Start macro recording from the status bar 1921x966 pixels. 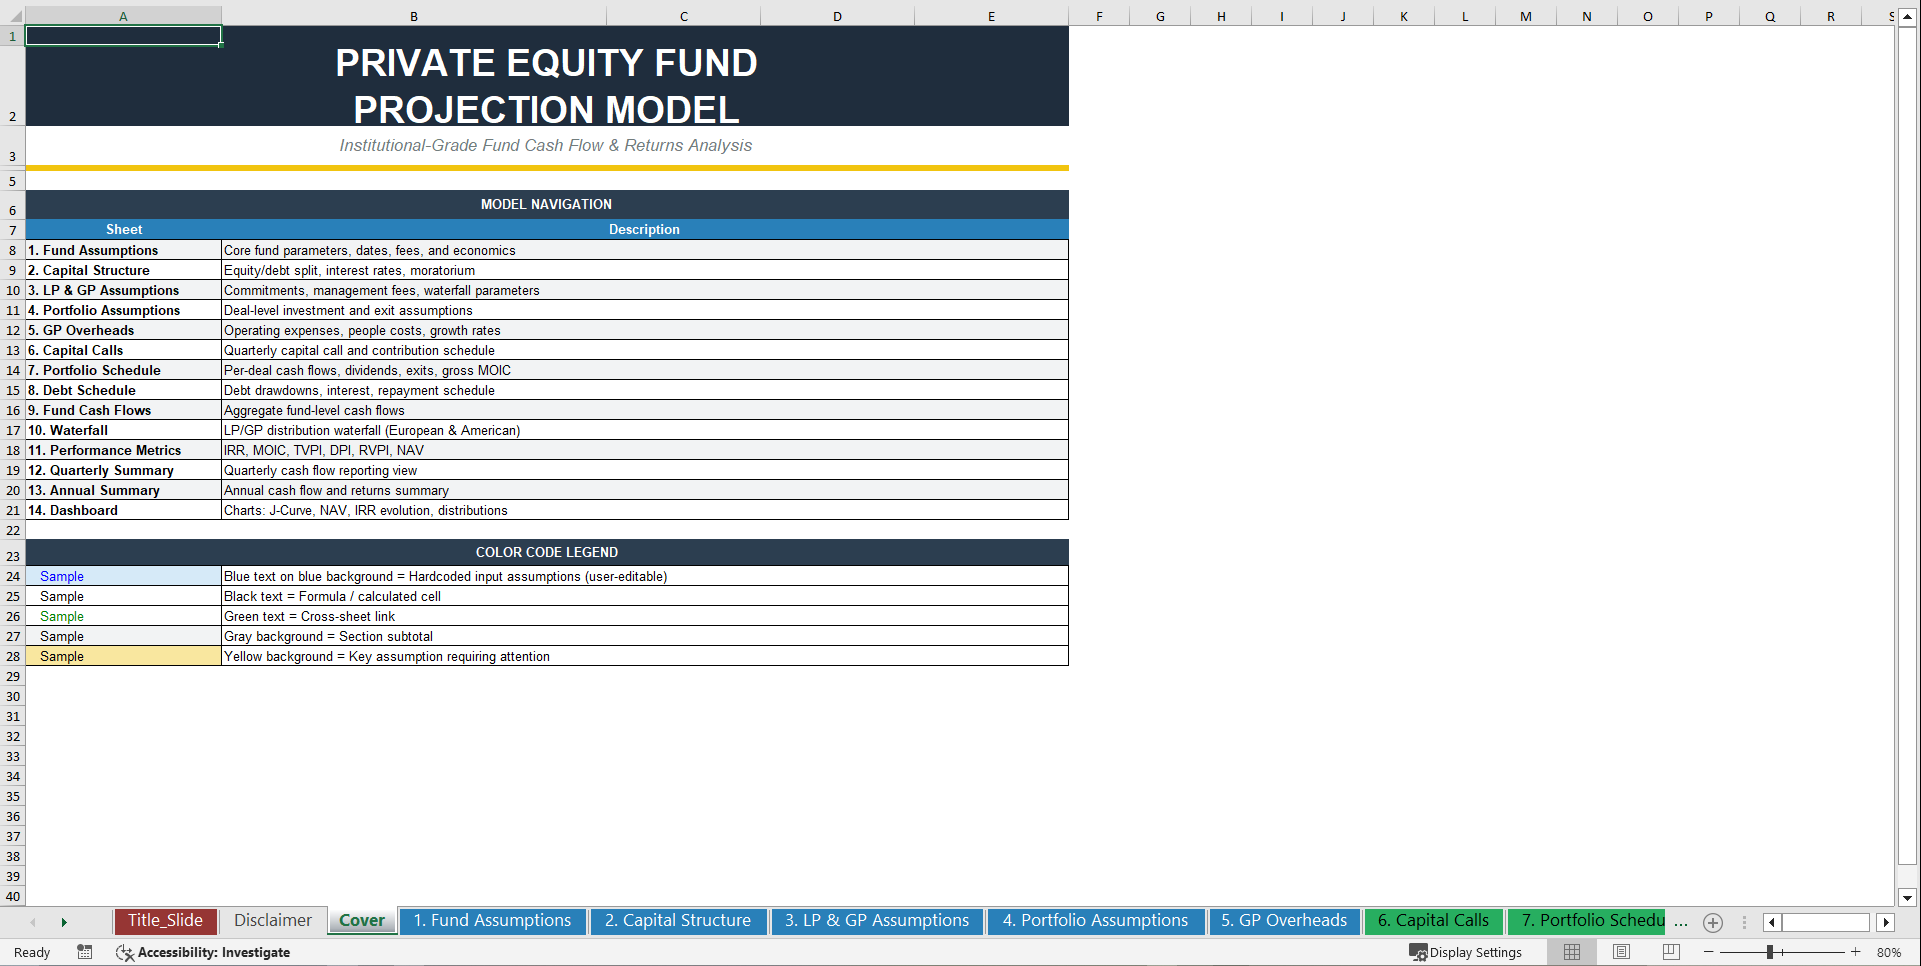click(x=85, y=952)
